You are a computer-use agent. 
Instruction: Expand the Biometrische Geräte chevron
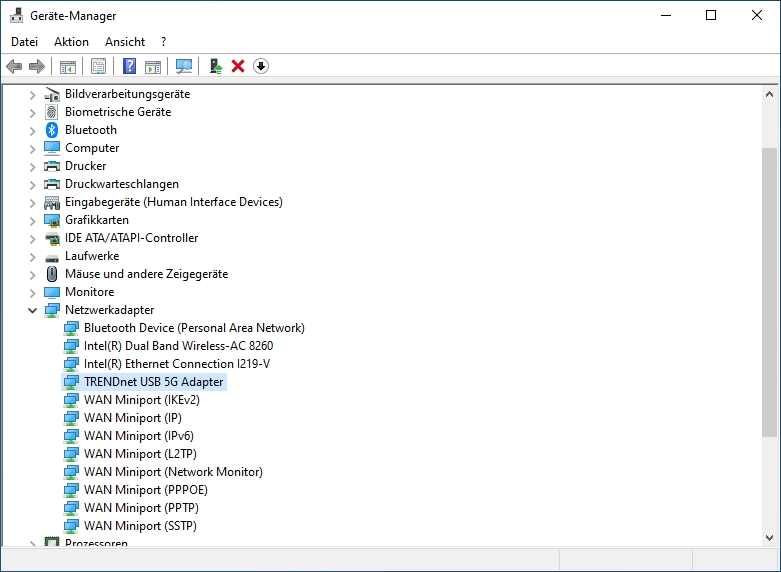click(32, 113)
